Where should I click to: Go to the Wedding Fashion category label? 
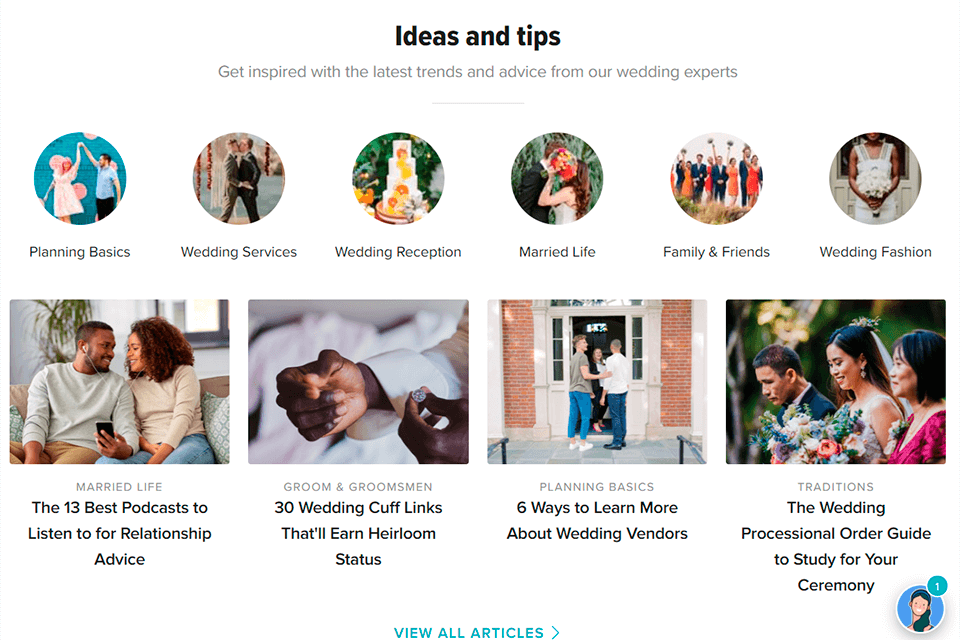(875, 252)
